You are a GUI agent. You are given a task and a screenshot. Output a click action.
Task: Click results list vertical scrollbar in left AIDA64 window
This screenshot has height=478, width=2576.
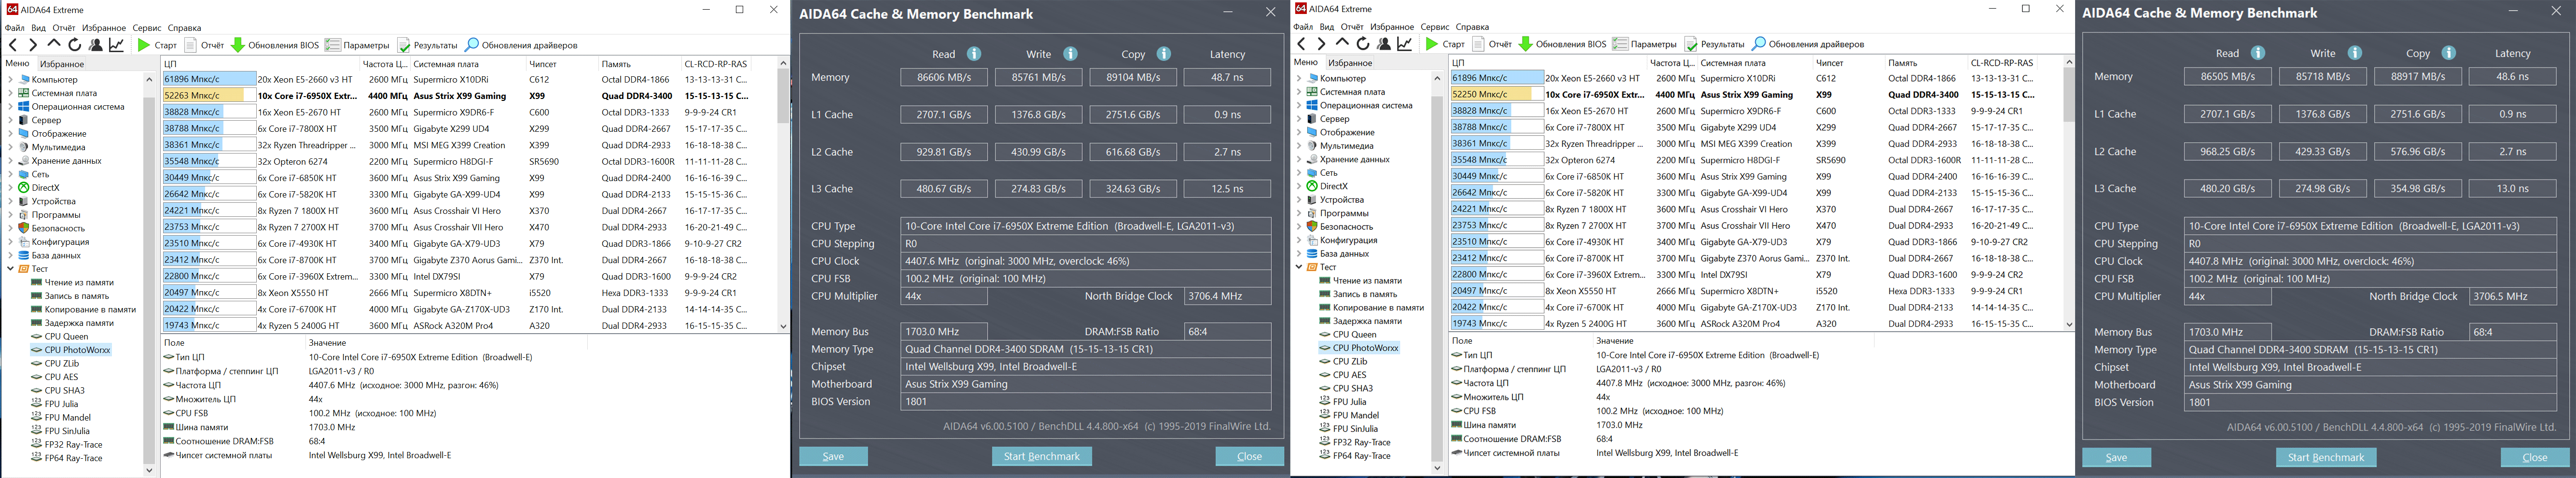783,195
